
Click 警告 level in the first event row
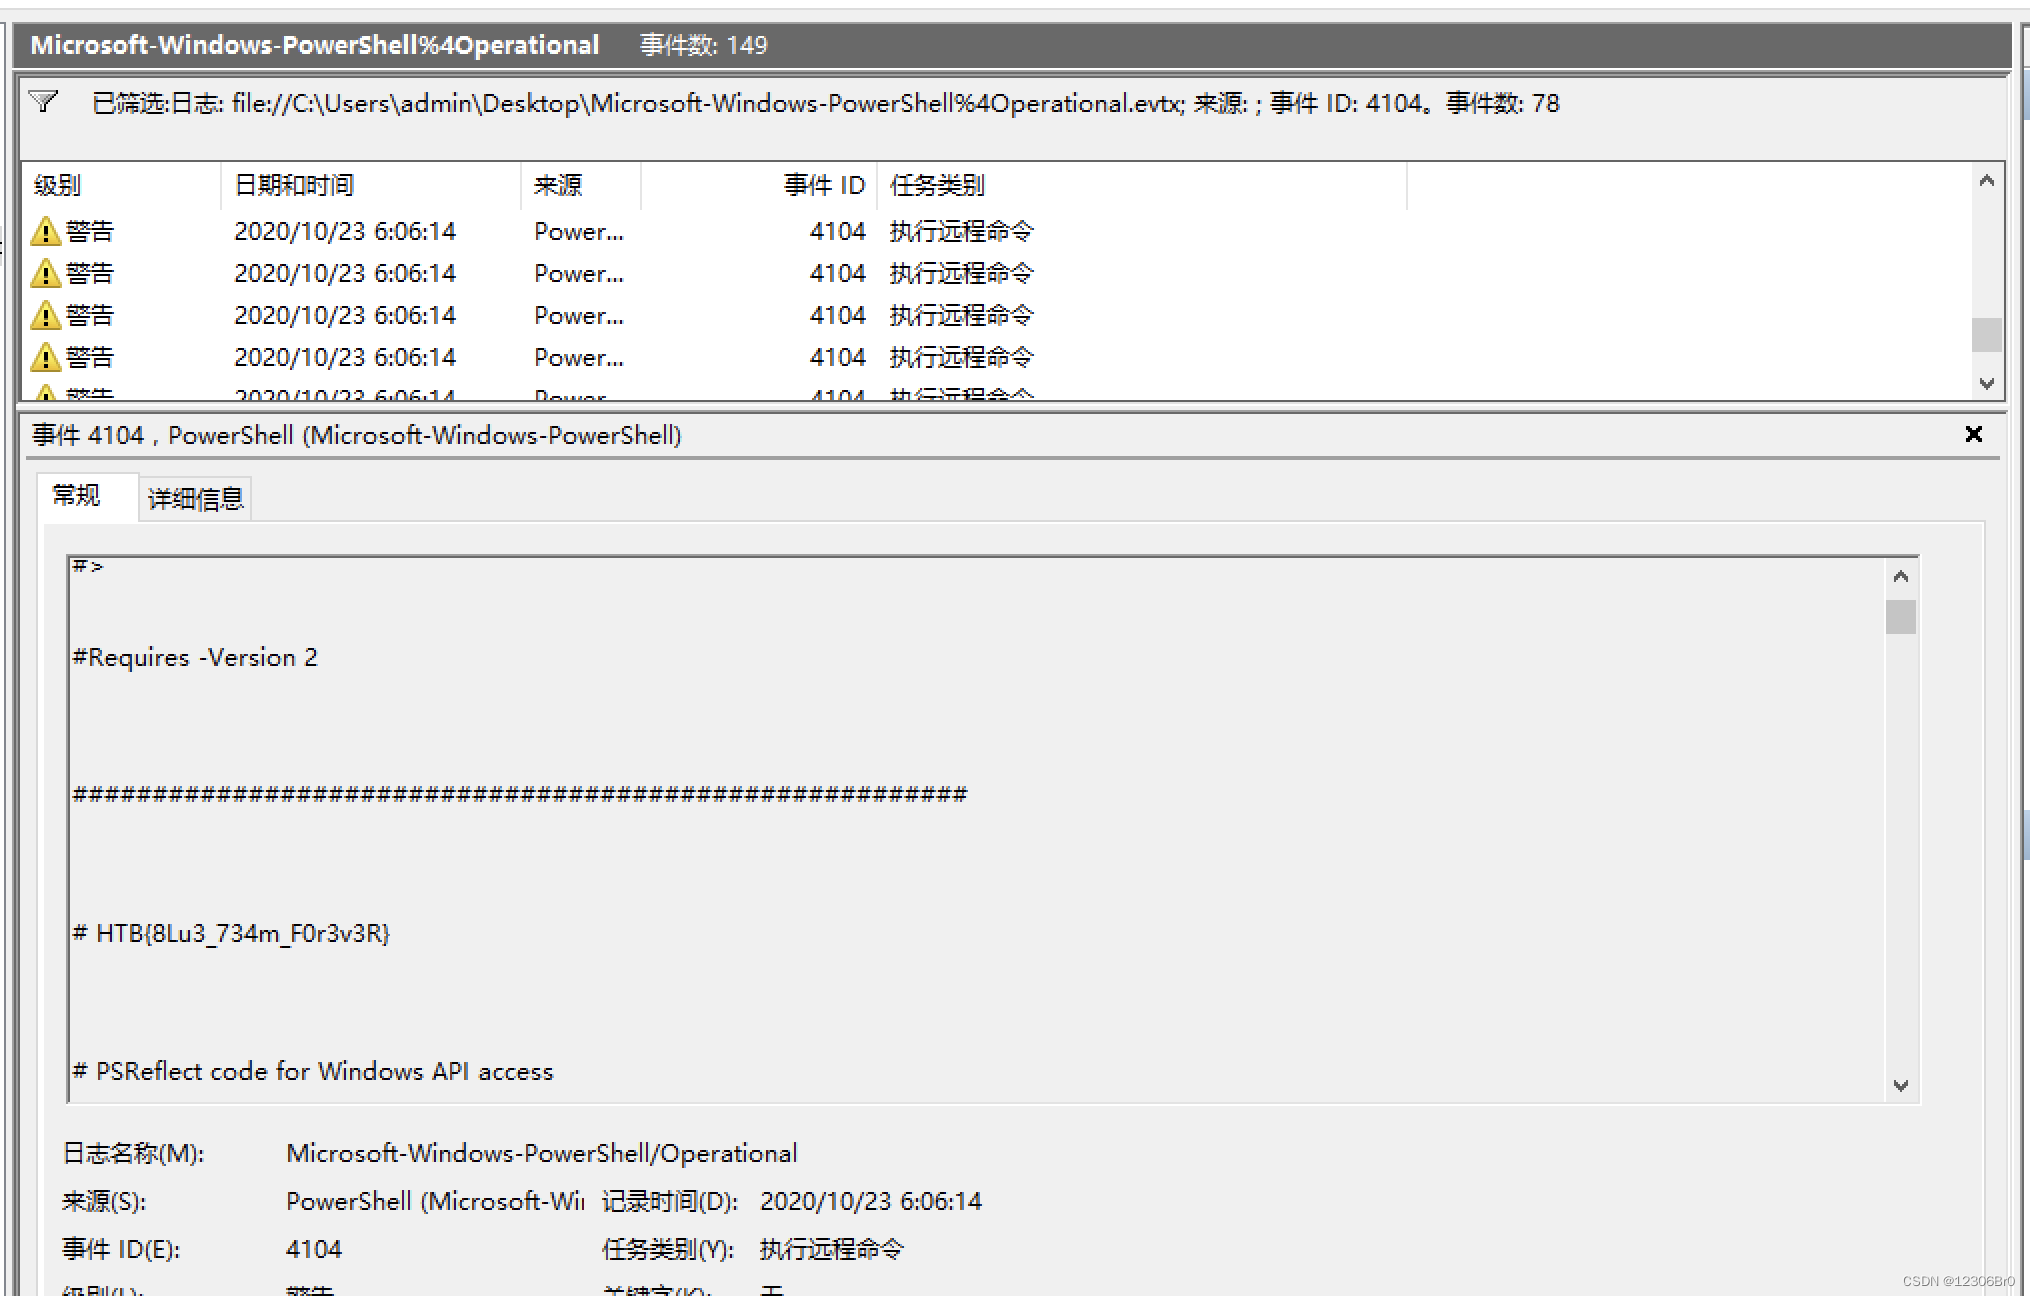coord(90,231)
